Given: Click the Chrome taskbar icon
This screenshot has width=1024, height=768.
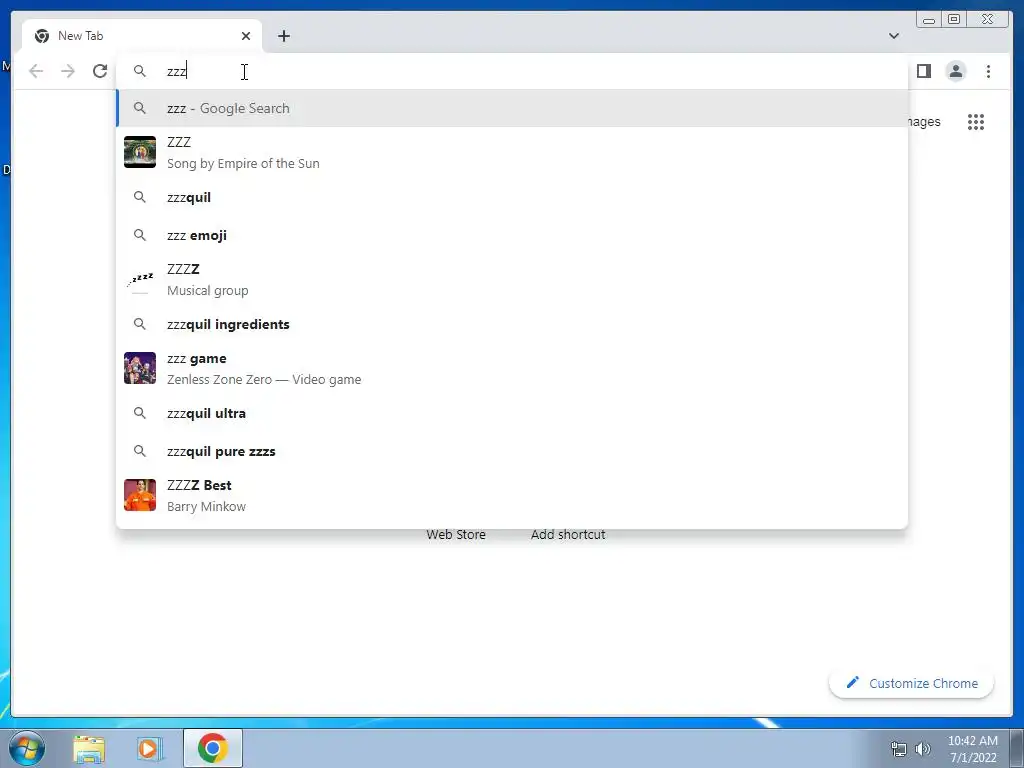Looking at the screenshot, I should point(213,748).
